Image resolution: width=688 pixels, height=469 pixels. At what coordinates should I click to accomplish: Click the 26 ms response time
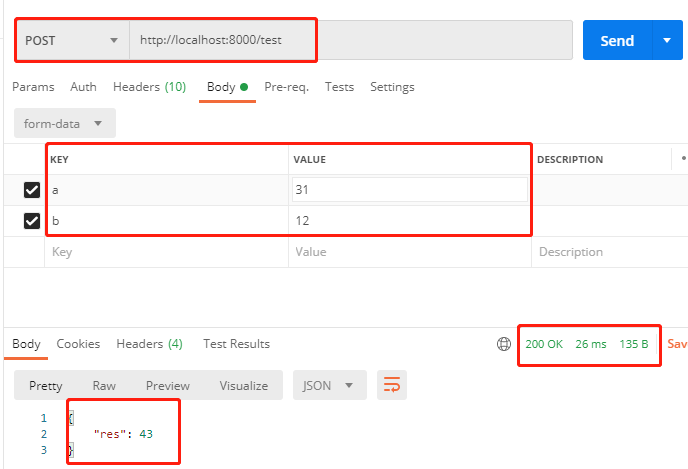click(x=591, y=344)
